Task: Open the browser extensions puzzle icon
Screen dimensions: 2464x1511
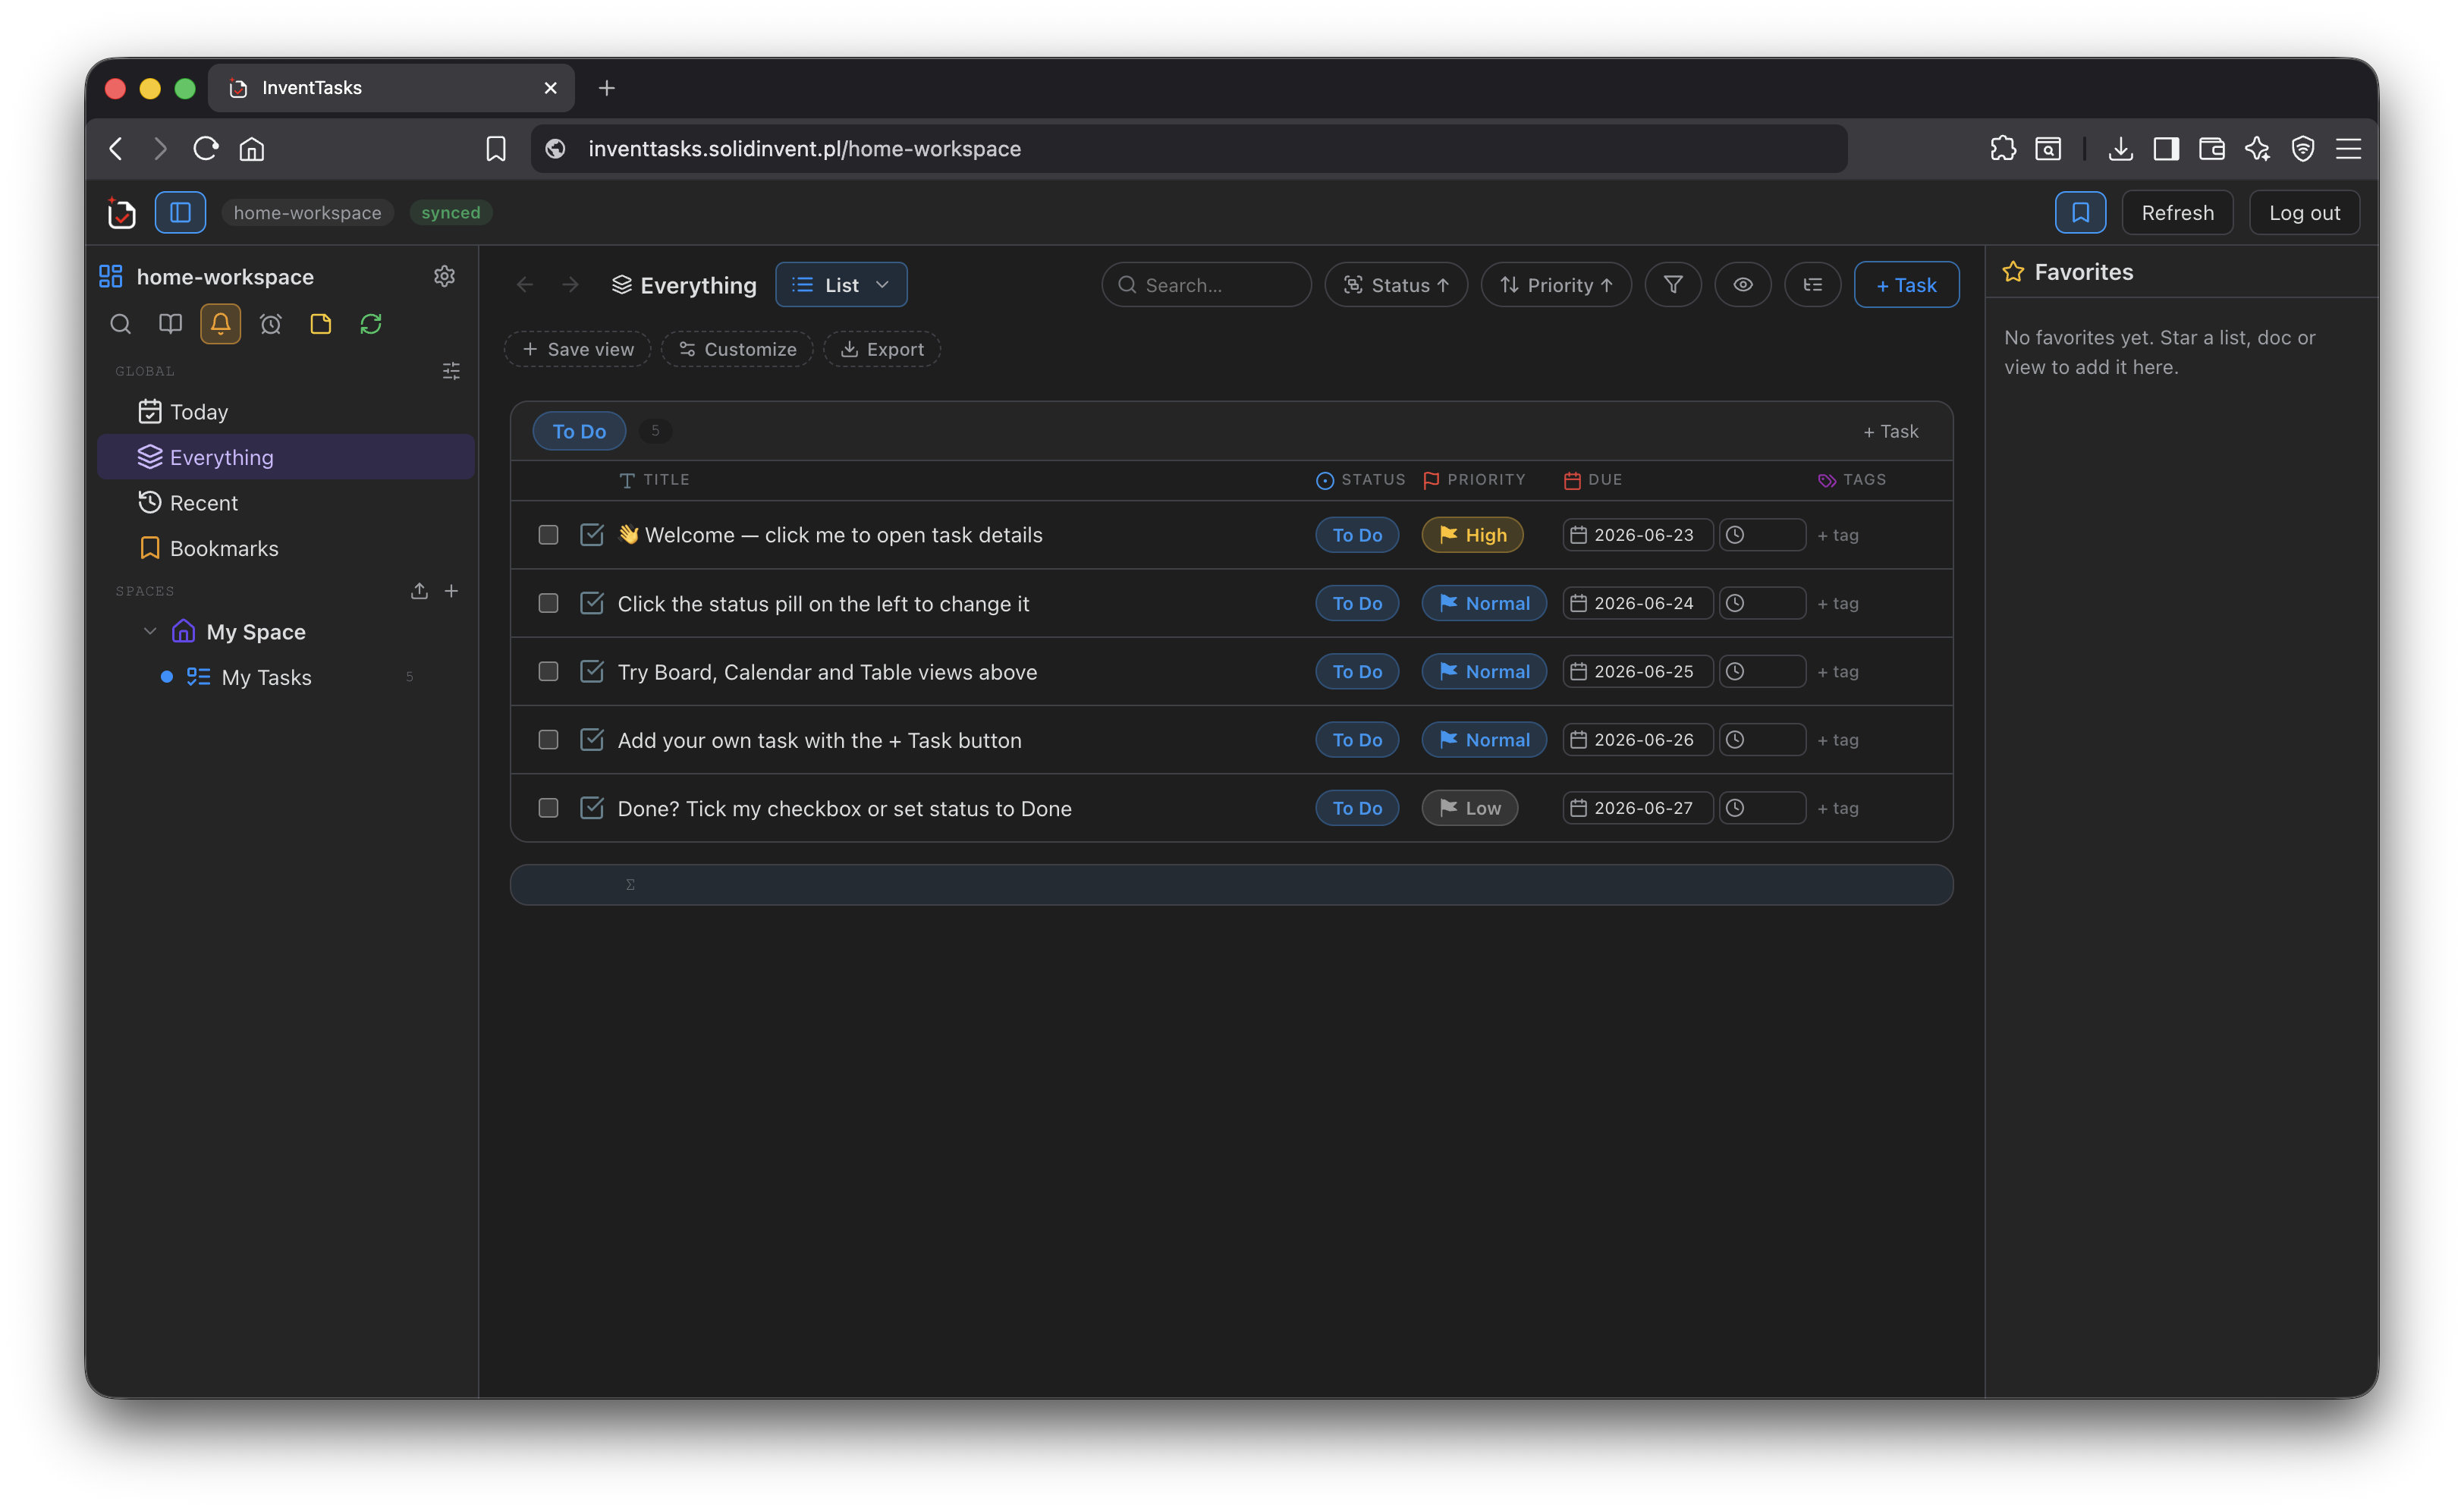Action: (2003, 149)
